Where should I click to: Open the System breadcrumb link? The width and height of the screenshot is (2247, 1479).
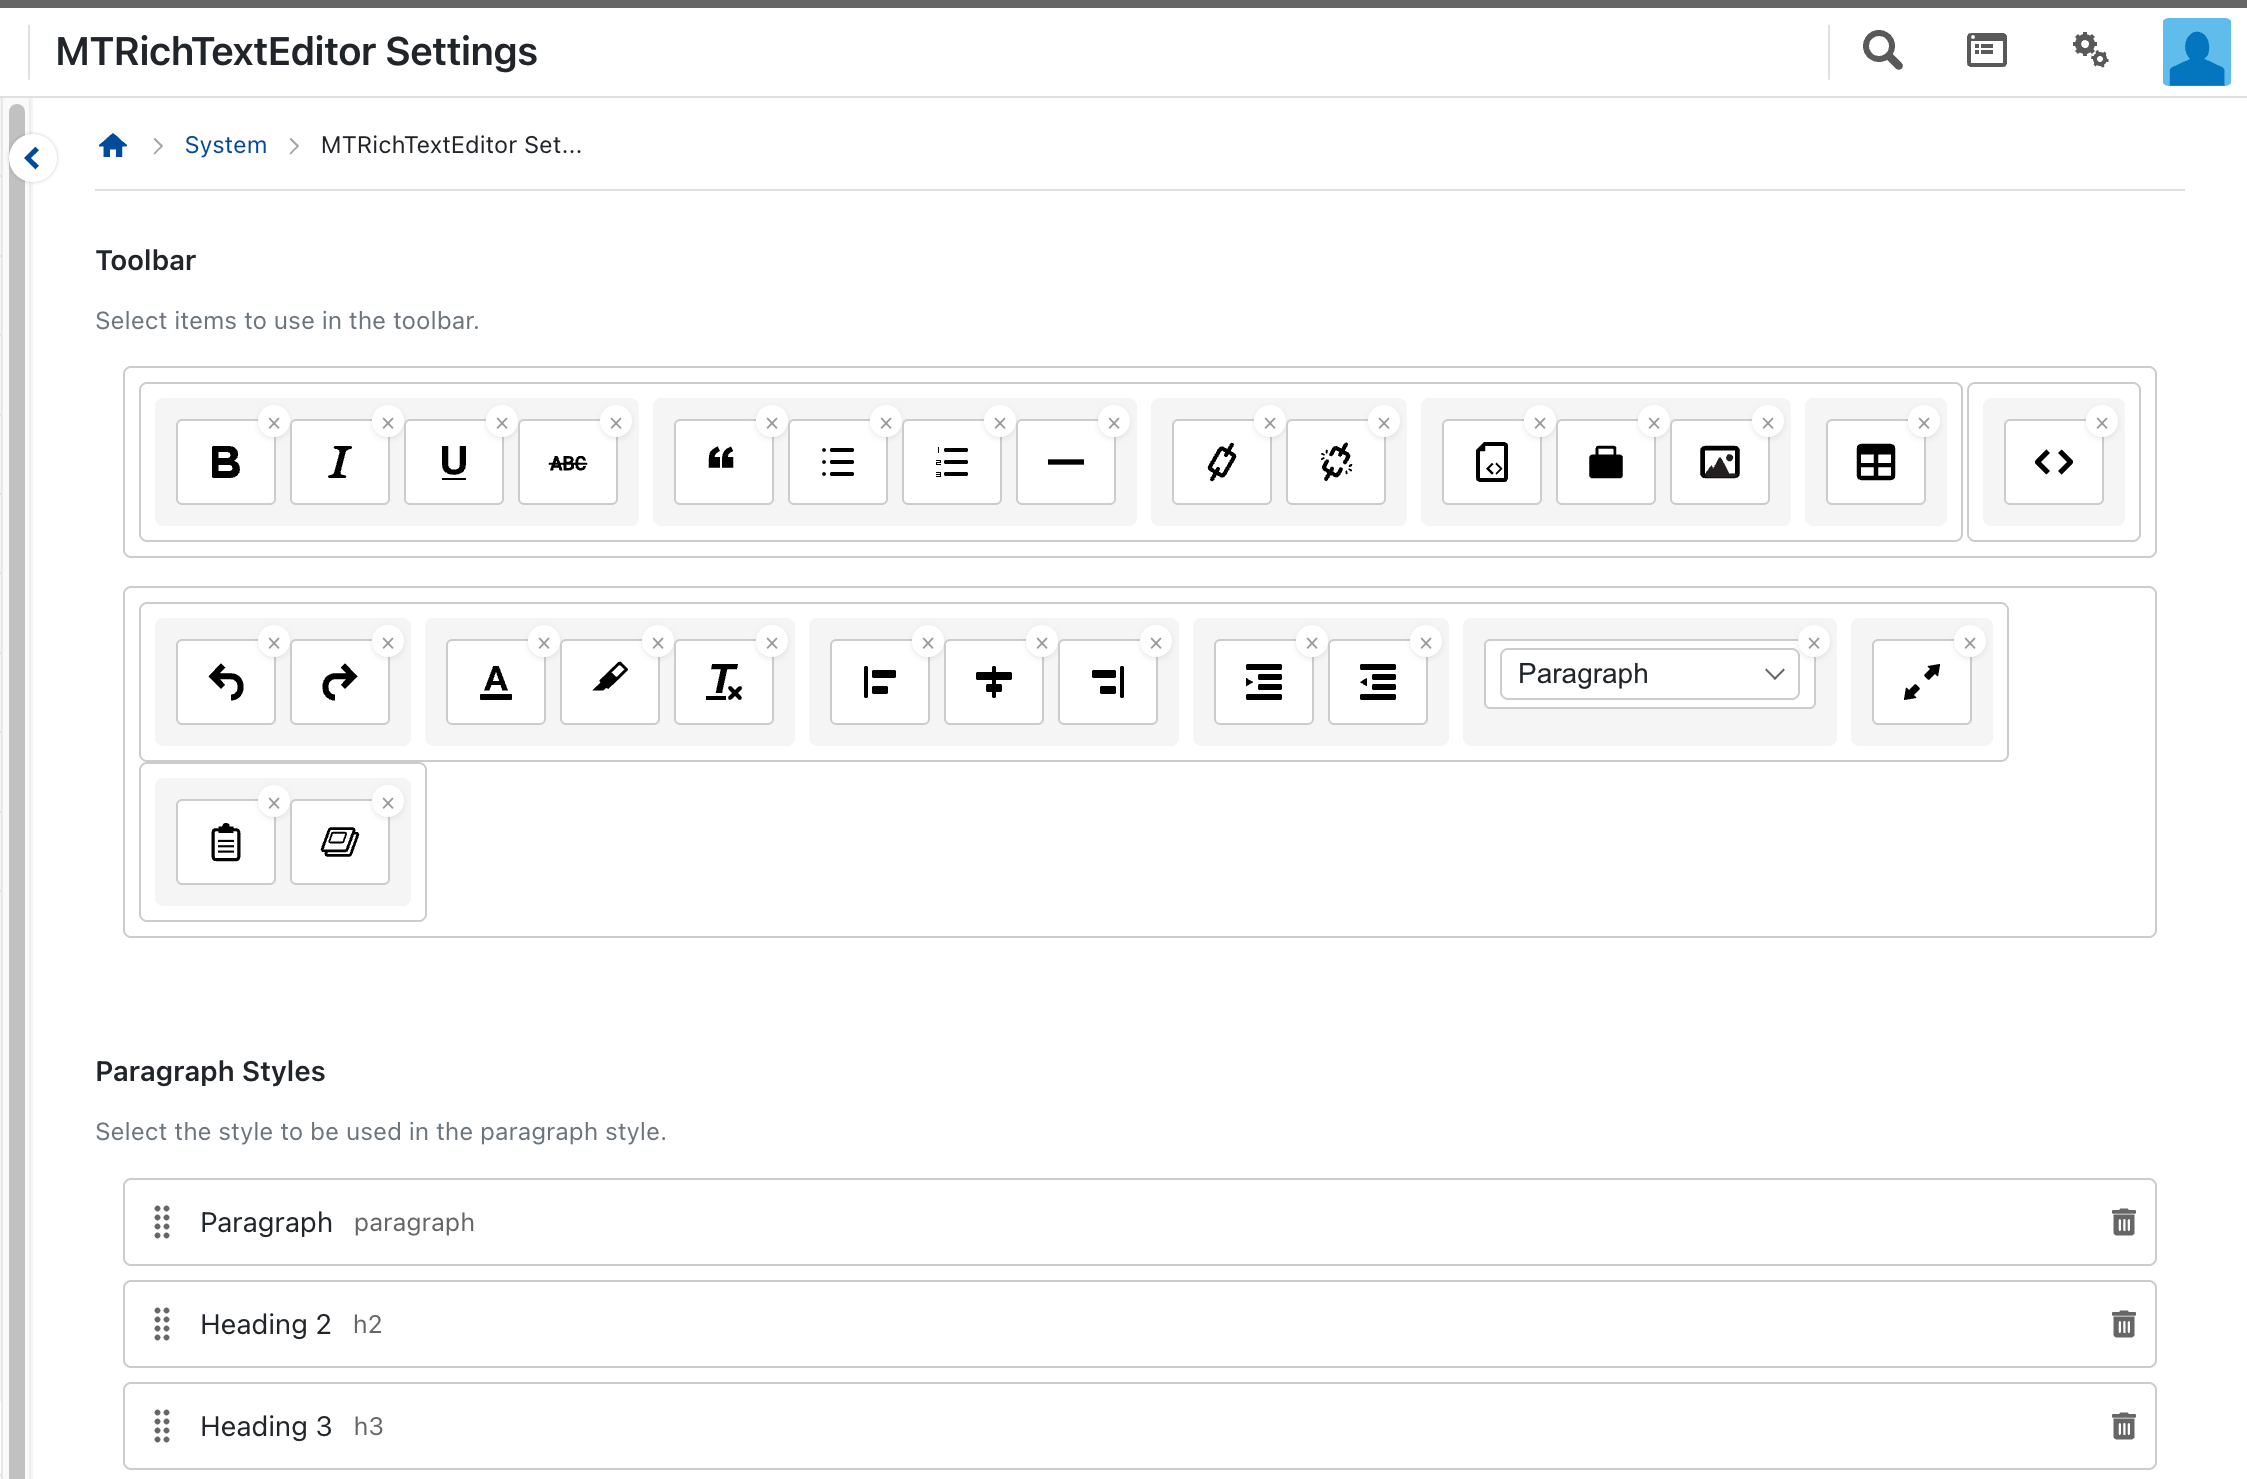225,145
